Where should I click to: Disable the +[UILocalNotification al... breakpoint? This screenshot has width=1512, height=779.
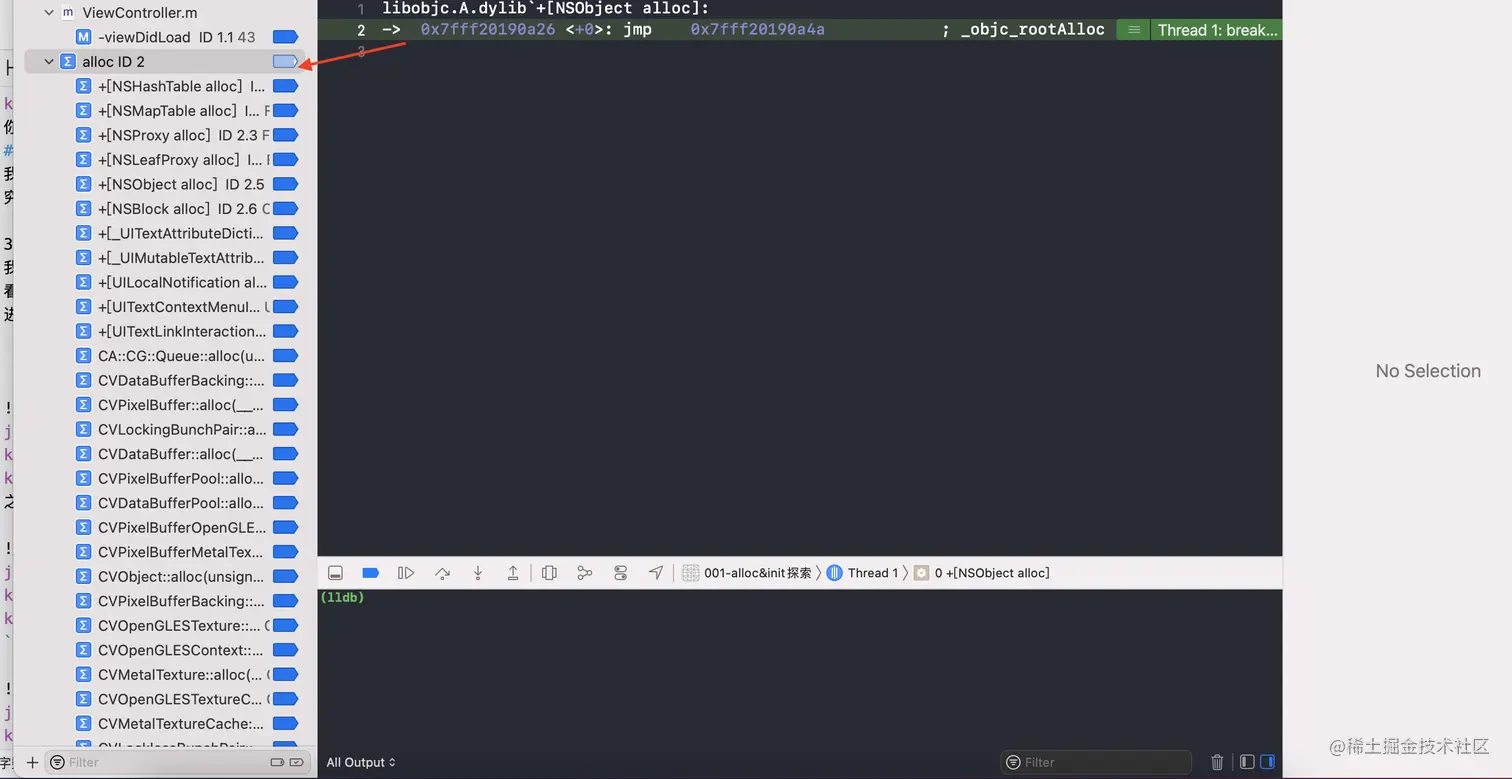click(286, 282)
